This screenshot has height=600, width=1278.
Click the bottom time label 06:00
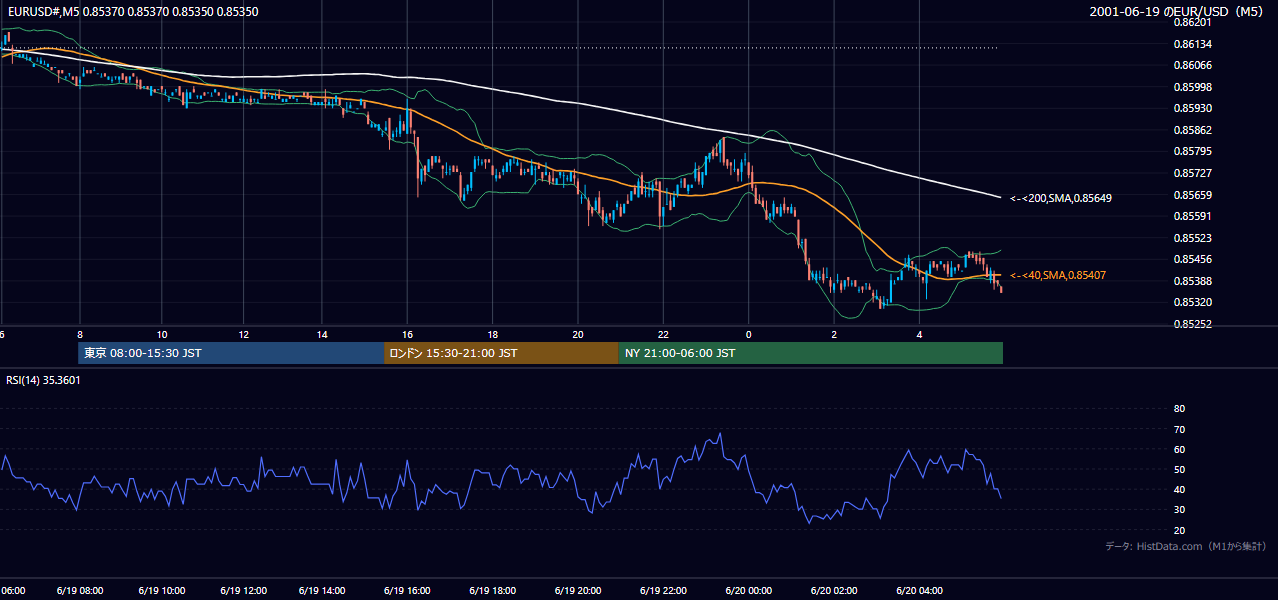(x=13, y=590)
